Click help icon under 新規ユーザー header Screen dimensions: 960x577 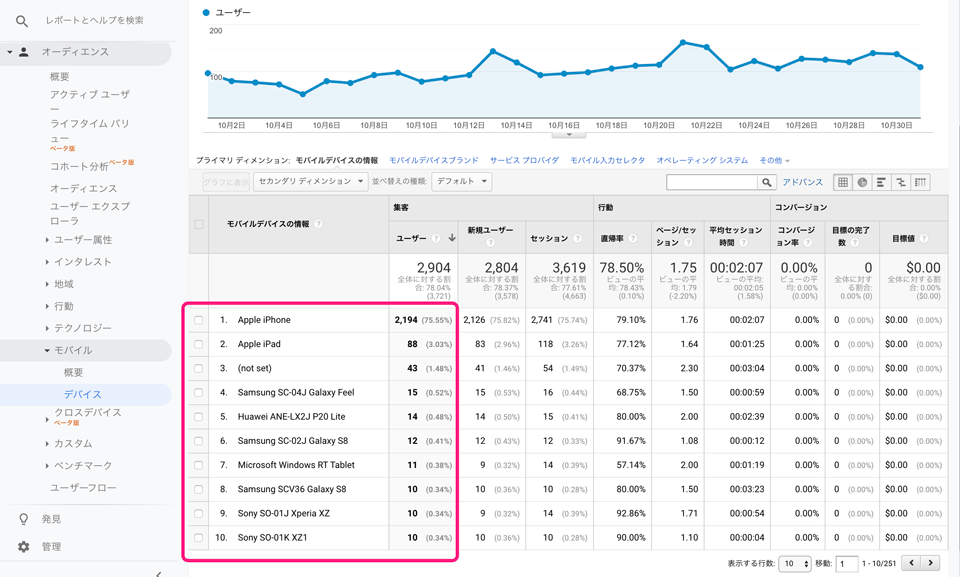(x=490, y=243)
